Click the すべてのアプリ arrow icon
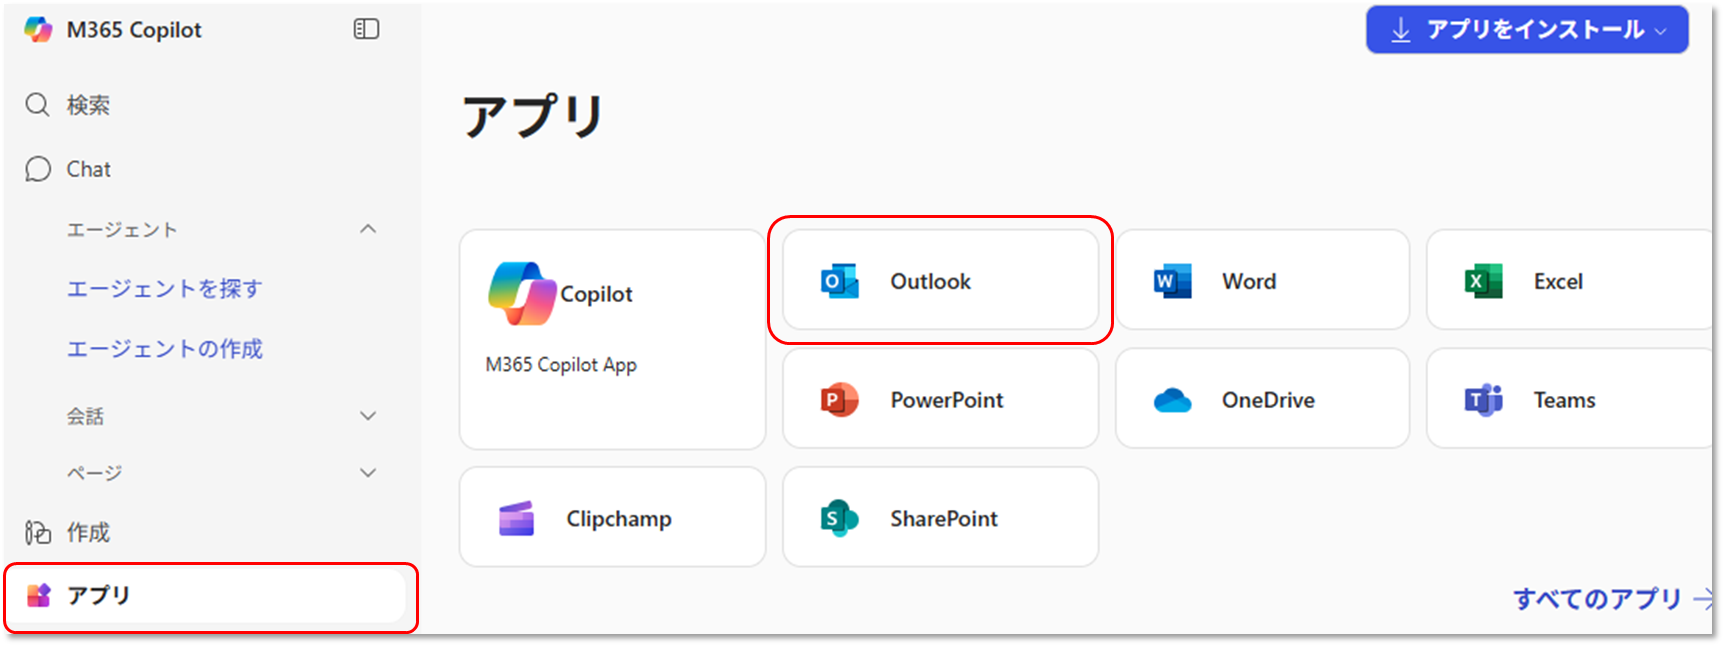This screenshot has width=1725, height=647. [x=1704, y=599]
